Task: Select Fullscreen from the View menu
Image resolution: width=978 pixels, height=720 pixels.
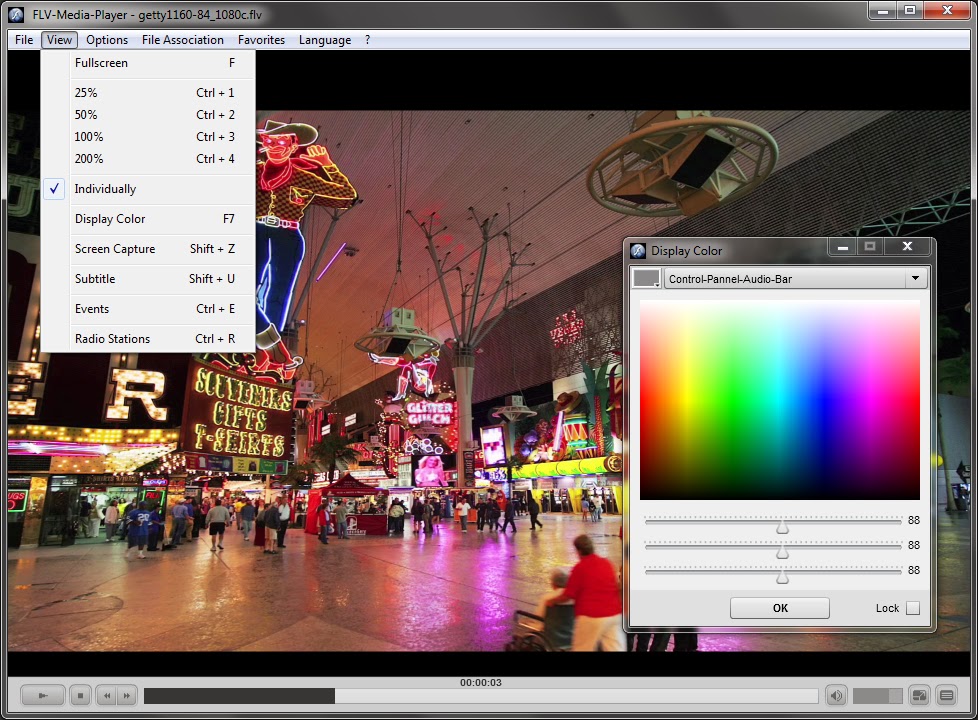Action: (101, 63)
